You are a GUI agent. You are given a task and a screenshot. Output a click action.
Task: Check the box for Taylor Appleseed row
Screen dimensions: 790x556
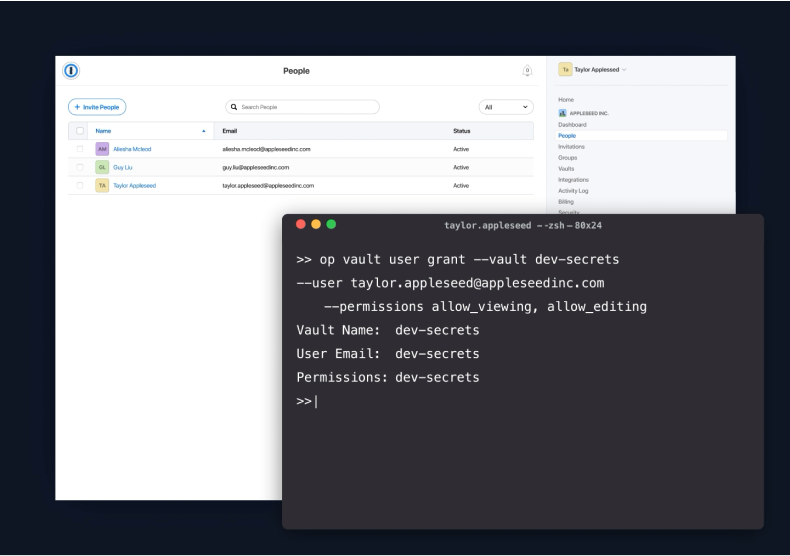80,185
